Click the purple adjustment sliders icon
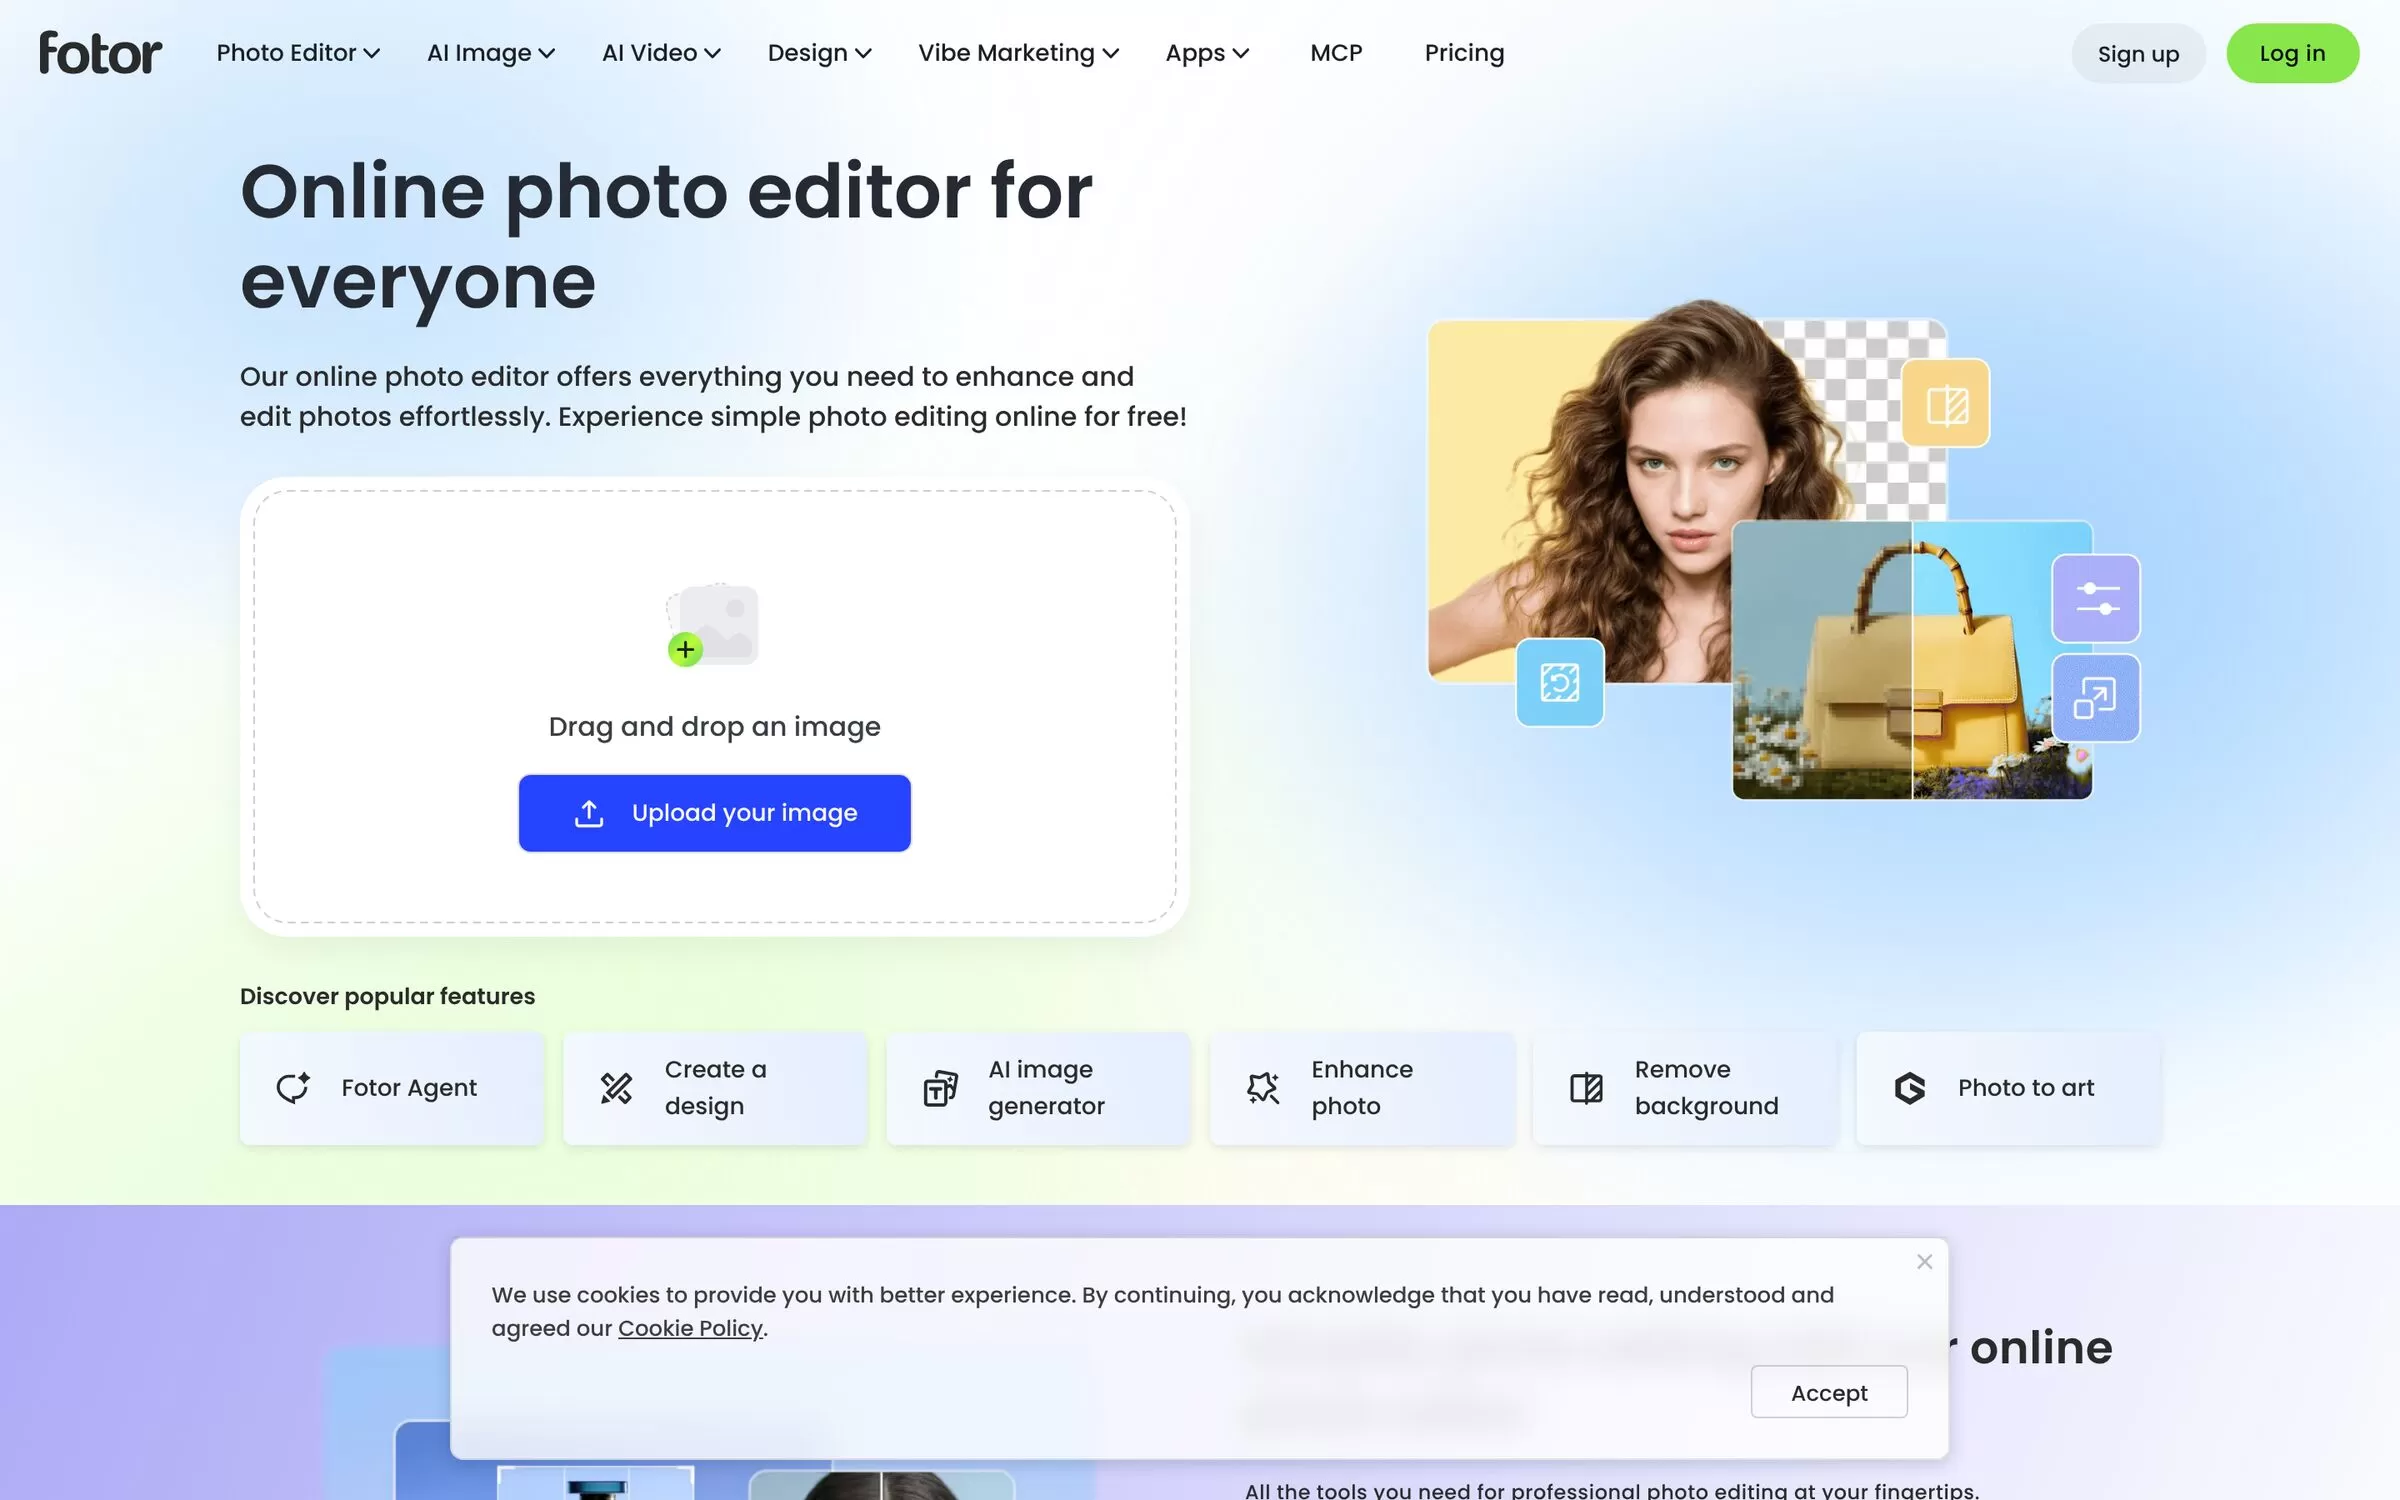2400x1500 pixels. (x=2096, y=598)
